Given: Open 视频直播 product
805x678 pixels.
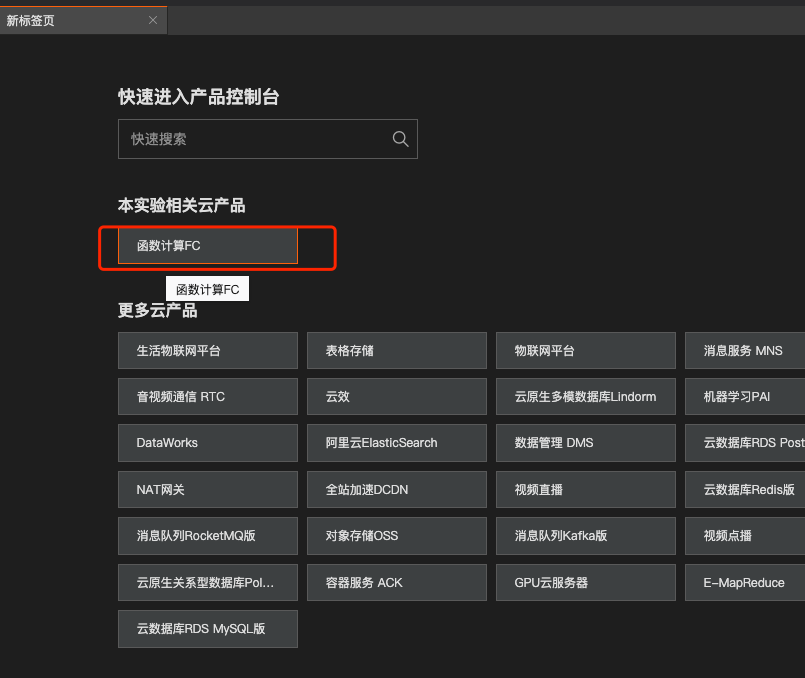Looking at the screenshot, I should pyautogui.click(x=586, y=490).
